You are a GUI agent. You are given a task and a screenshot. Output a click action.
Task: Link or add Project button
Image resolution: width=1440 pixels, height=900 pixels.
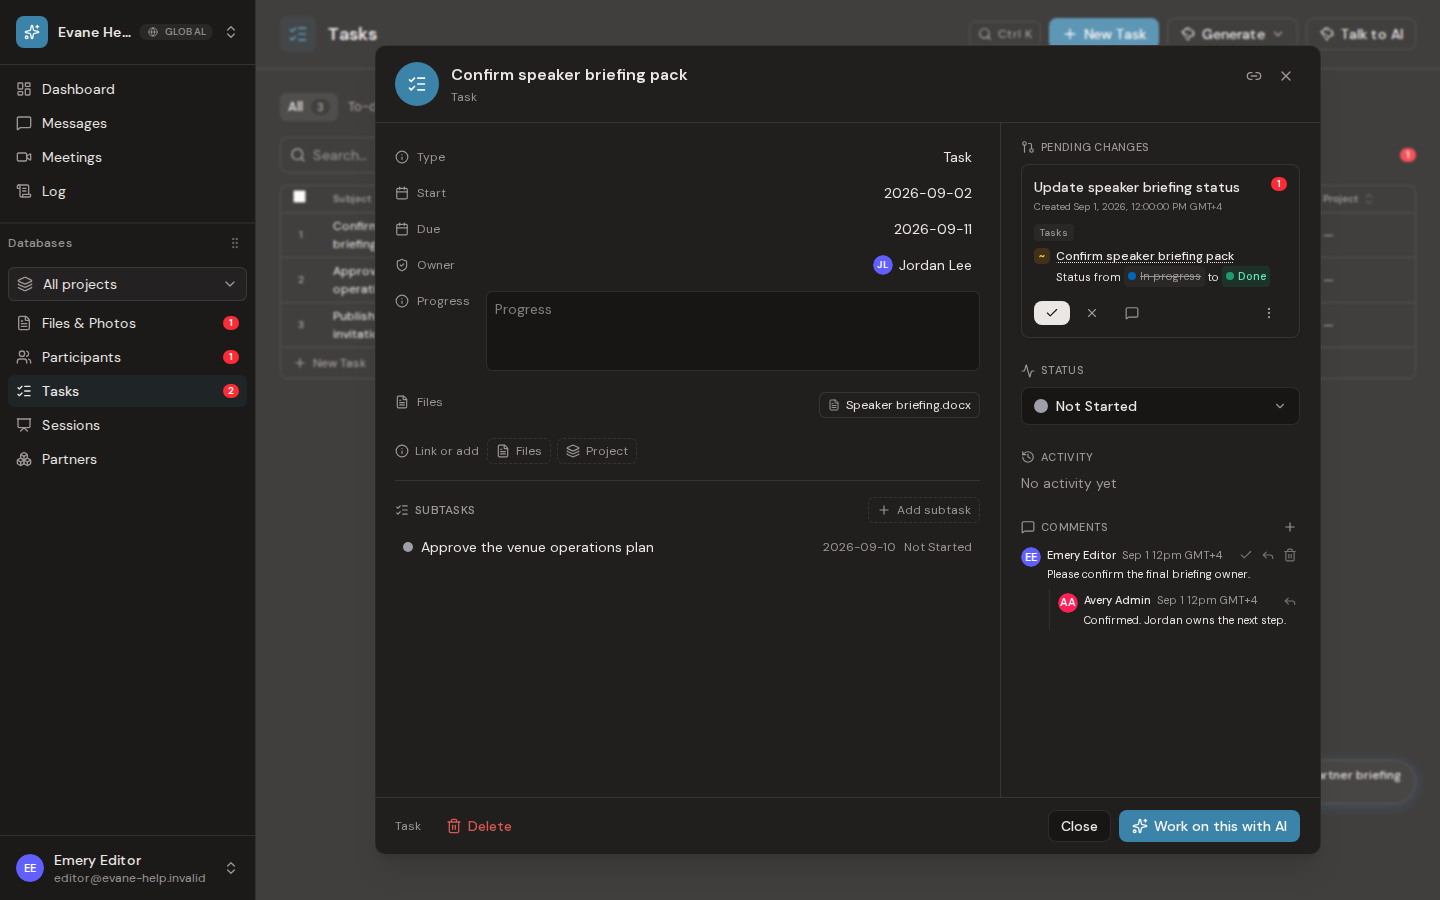(x=597, y=451)
